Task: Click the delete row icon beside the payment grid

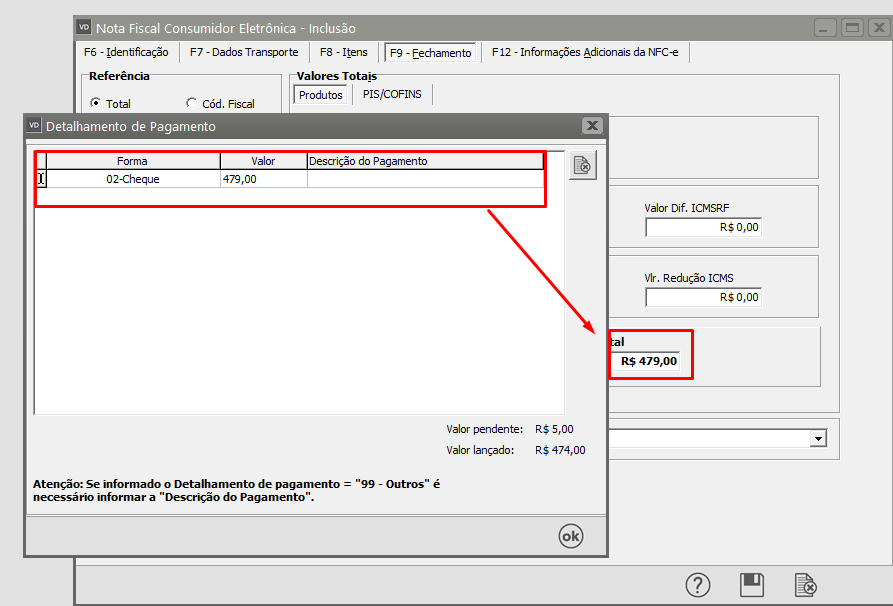Action: 582,166
